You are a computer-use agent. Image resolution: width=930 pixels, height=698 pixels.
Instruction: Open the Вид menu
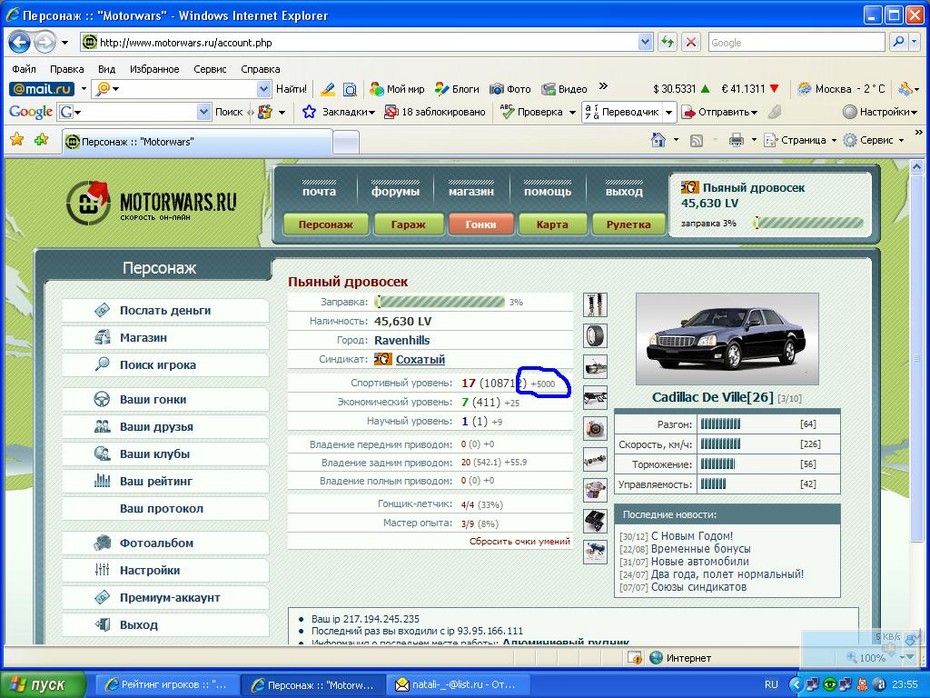click(x=107, y=69)
